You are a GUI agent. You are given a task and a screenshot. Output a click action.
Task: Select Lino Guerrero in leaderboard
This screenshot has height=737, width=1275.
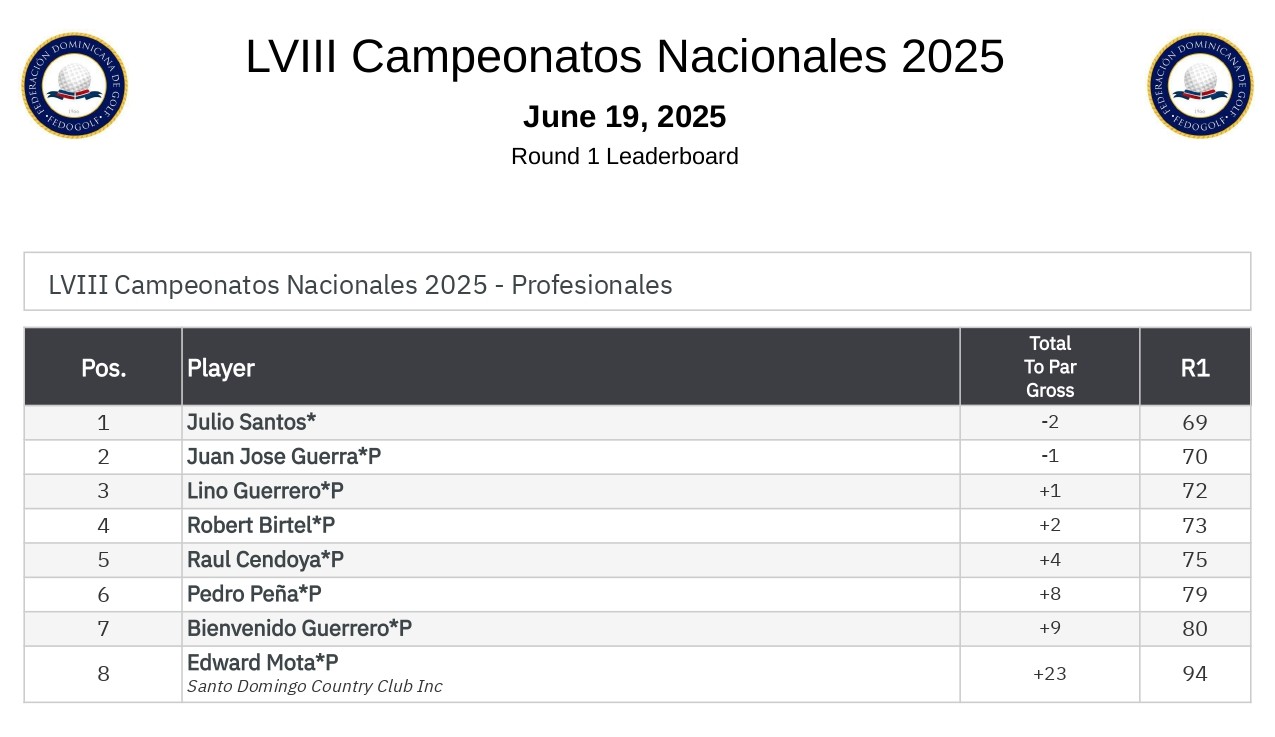pos(265,491)
